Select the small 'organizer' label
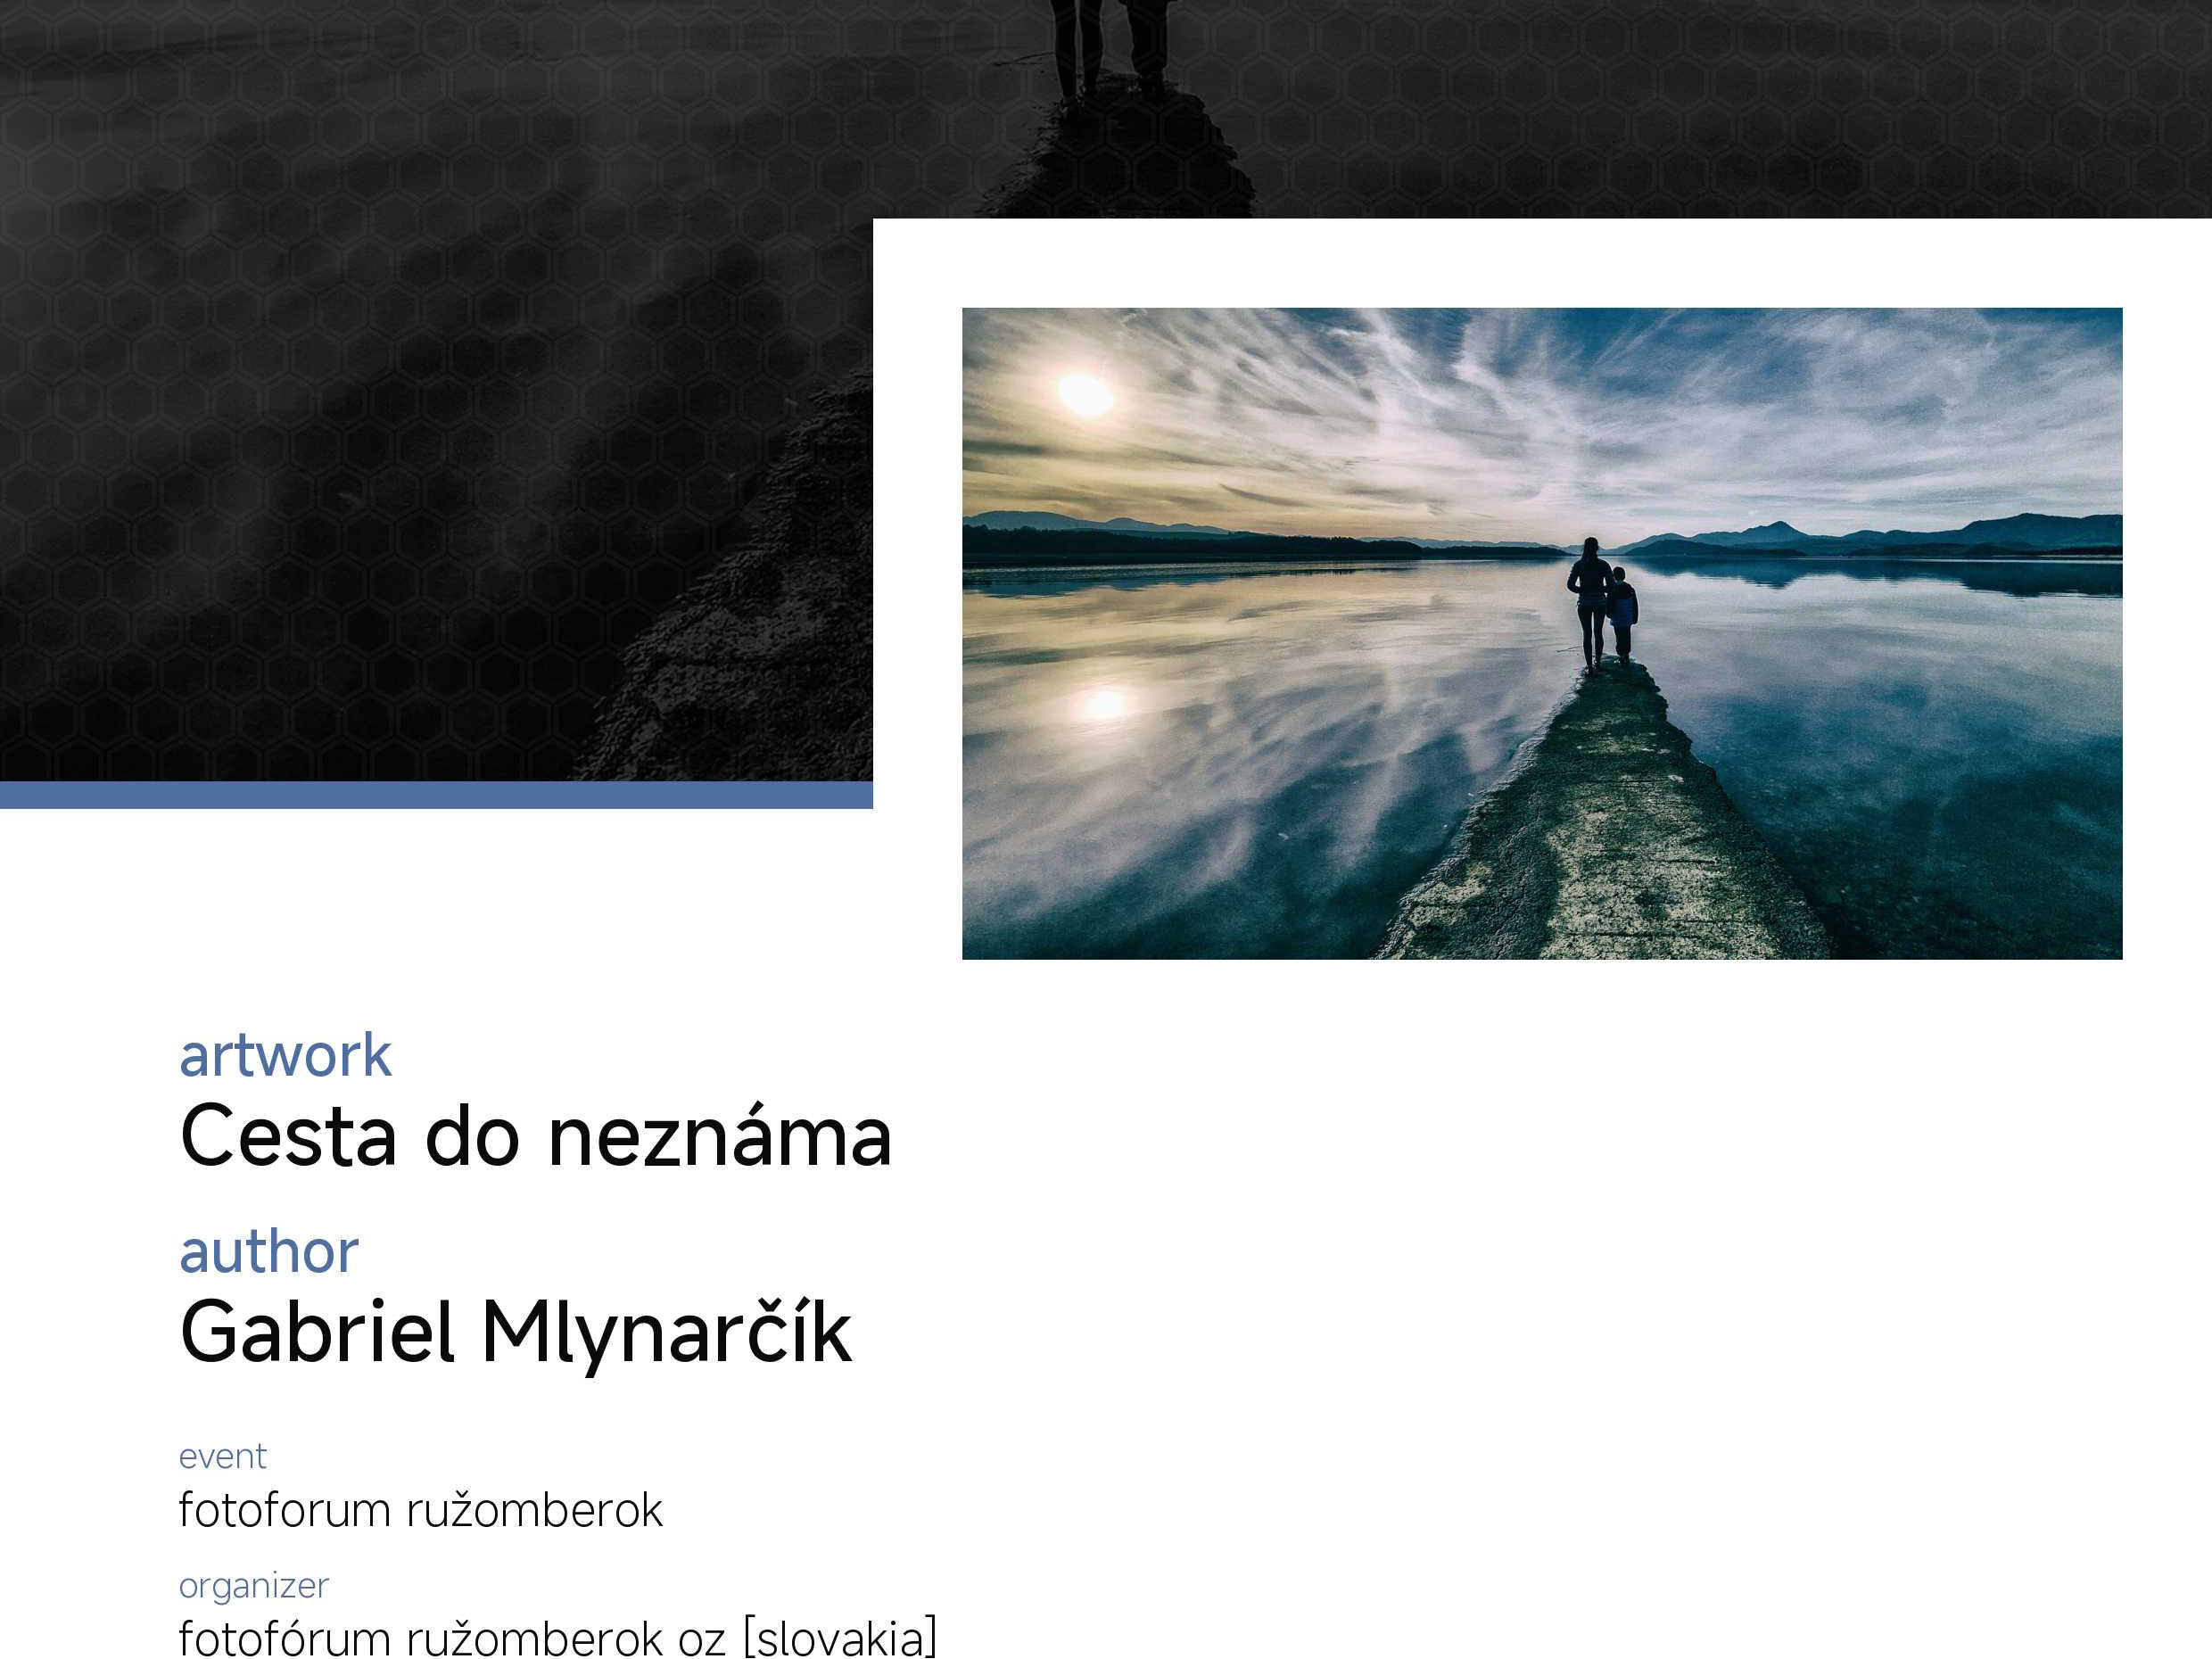Viewport: 2212px width, 1659px height. (253, 1585)
